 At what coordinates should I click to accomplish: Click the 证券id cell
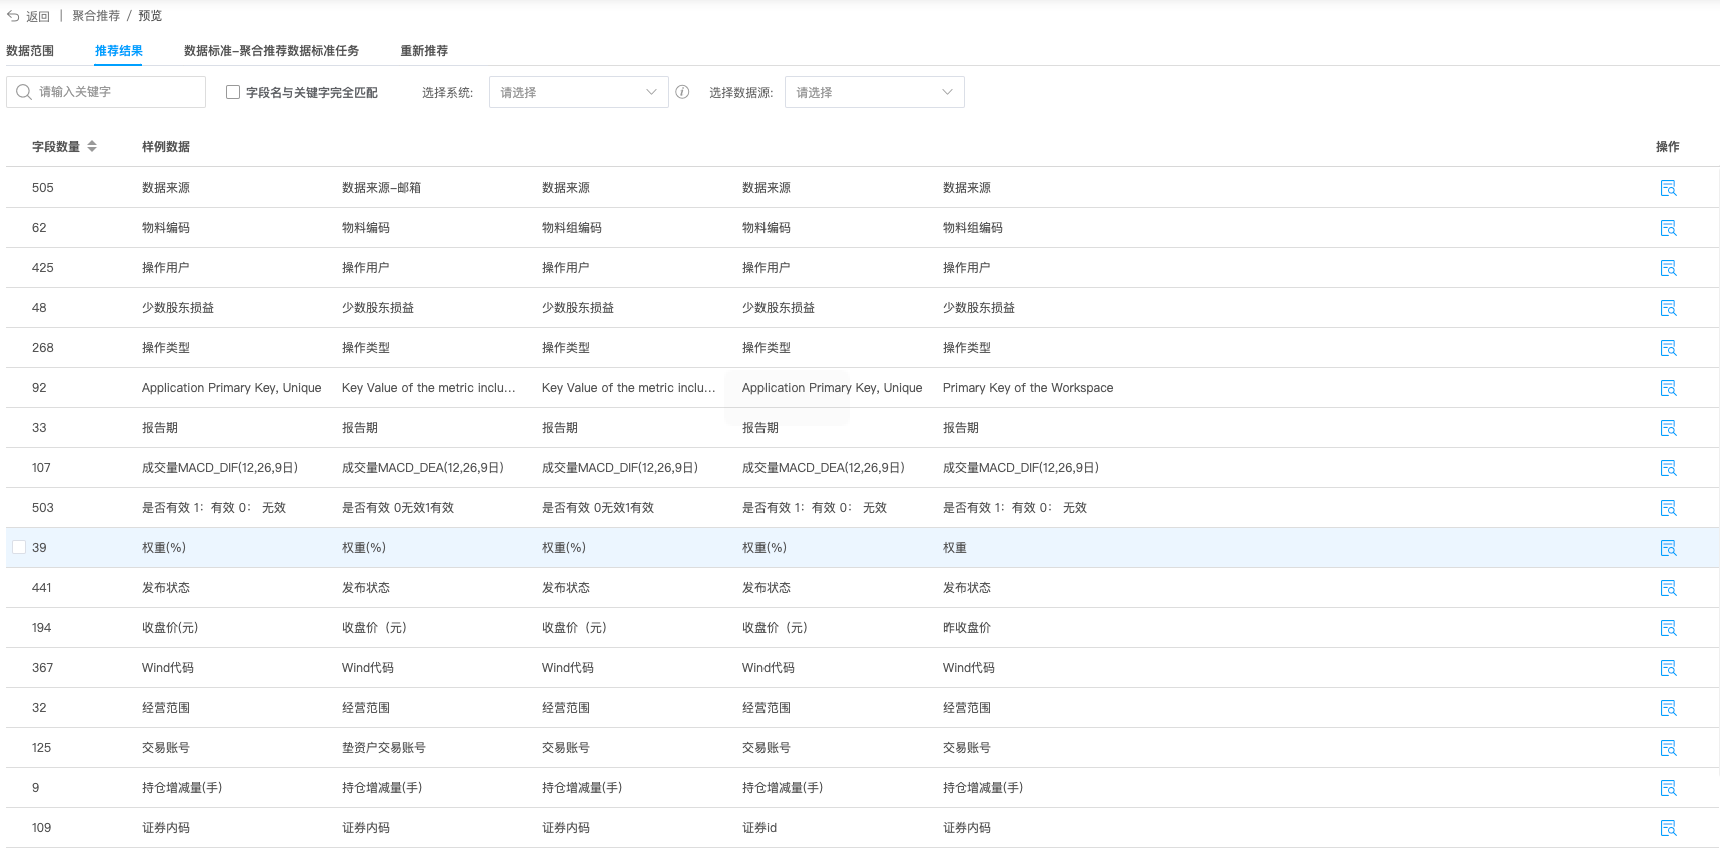[759, 828]
